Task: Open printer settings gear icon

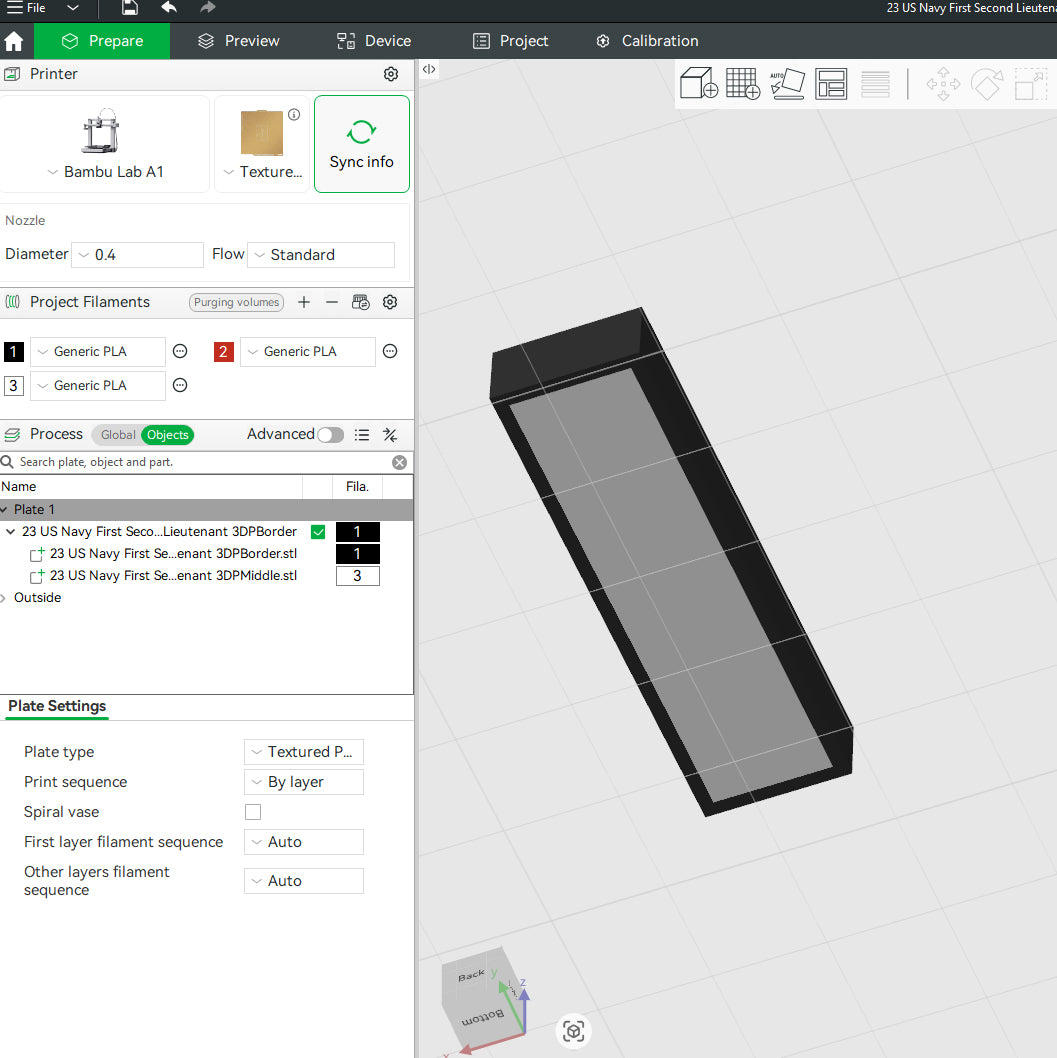Action: 391,74
